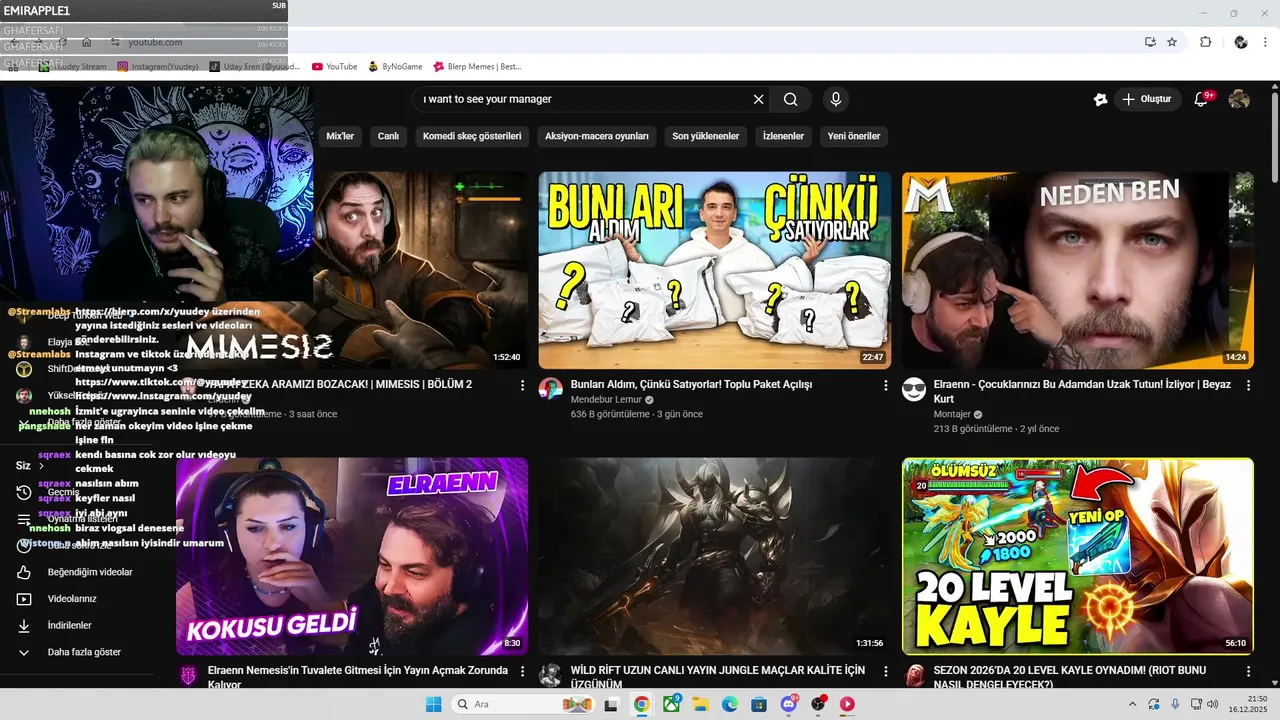This screenshot has width=1280, height=720.
Task: Play the Neden Ben Elraenn thumbnail
Action: pos(1078,270)
